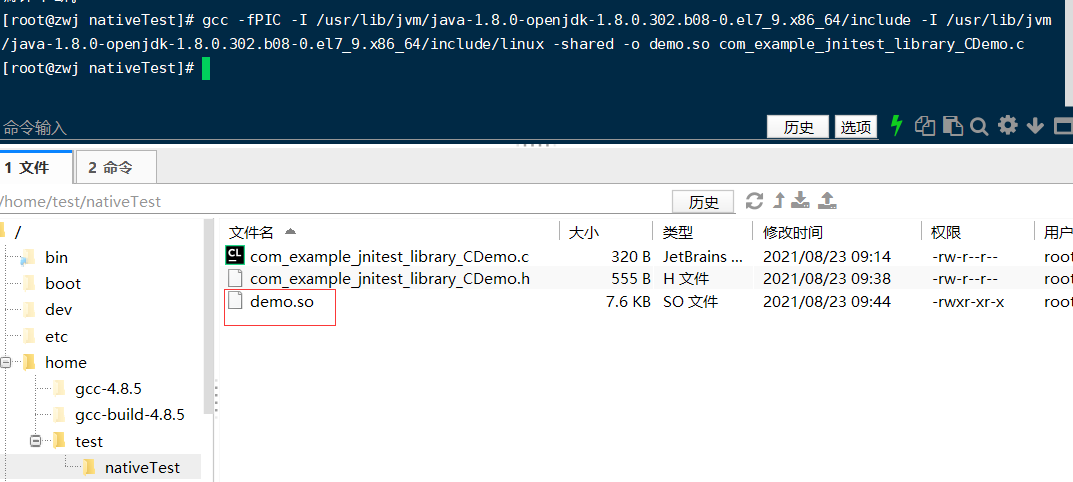Viewport: 1073px width, 482px height.
Task: Click the 命令输入 command input field
Action: point(380,127)
